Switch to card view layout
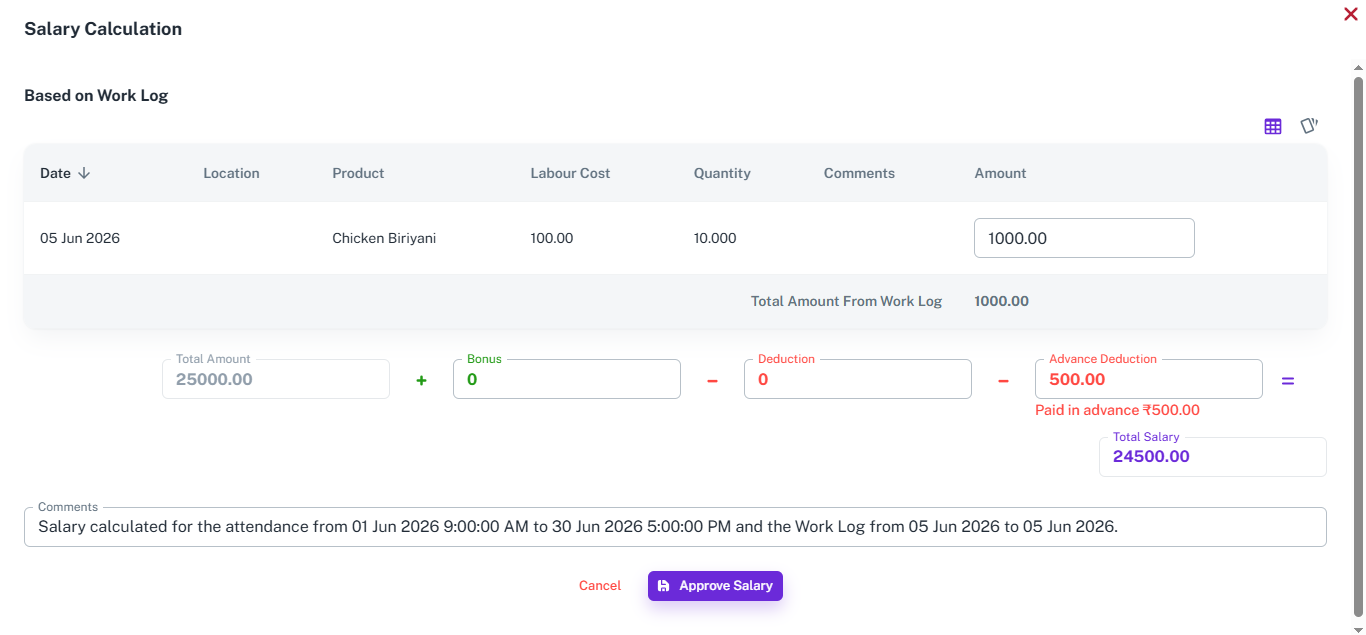 [1309, 126]
